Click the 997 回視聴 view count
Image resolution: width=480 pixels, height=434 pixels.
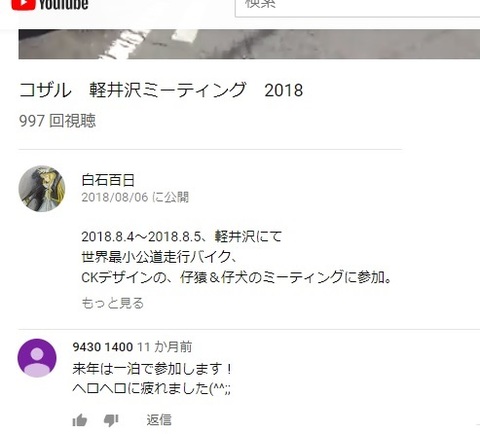tap(57, 121)
